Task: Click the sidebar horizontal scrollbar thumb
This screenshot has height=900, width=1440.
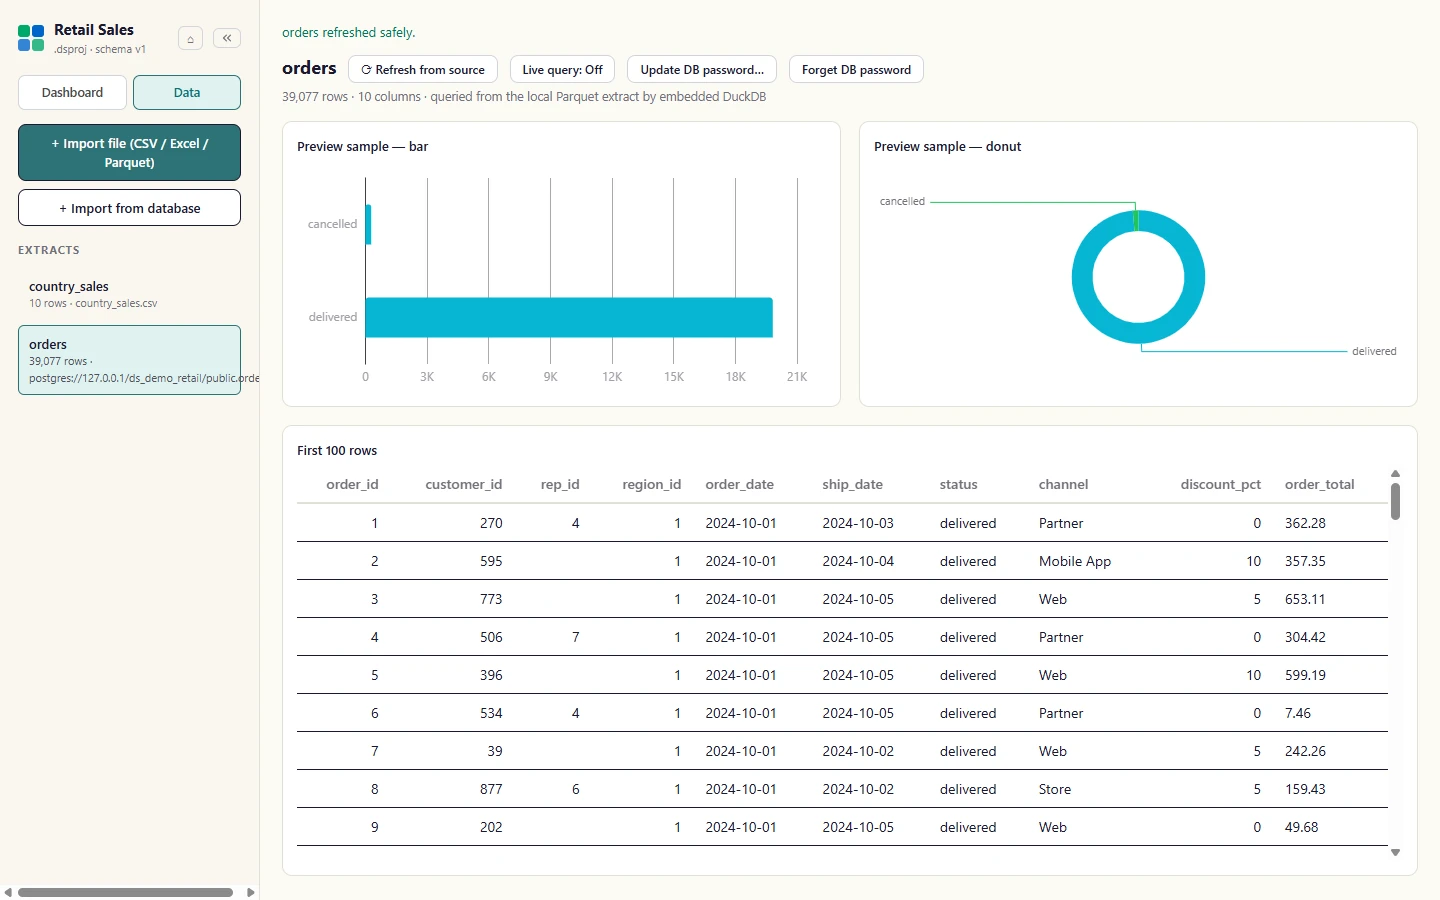Action: [x=125, y=892]
